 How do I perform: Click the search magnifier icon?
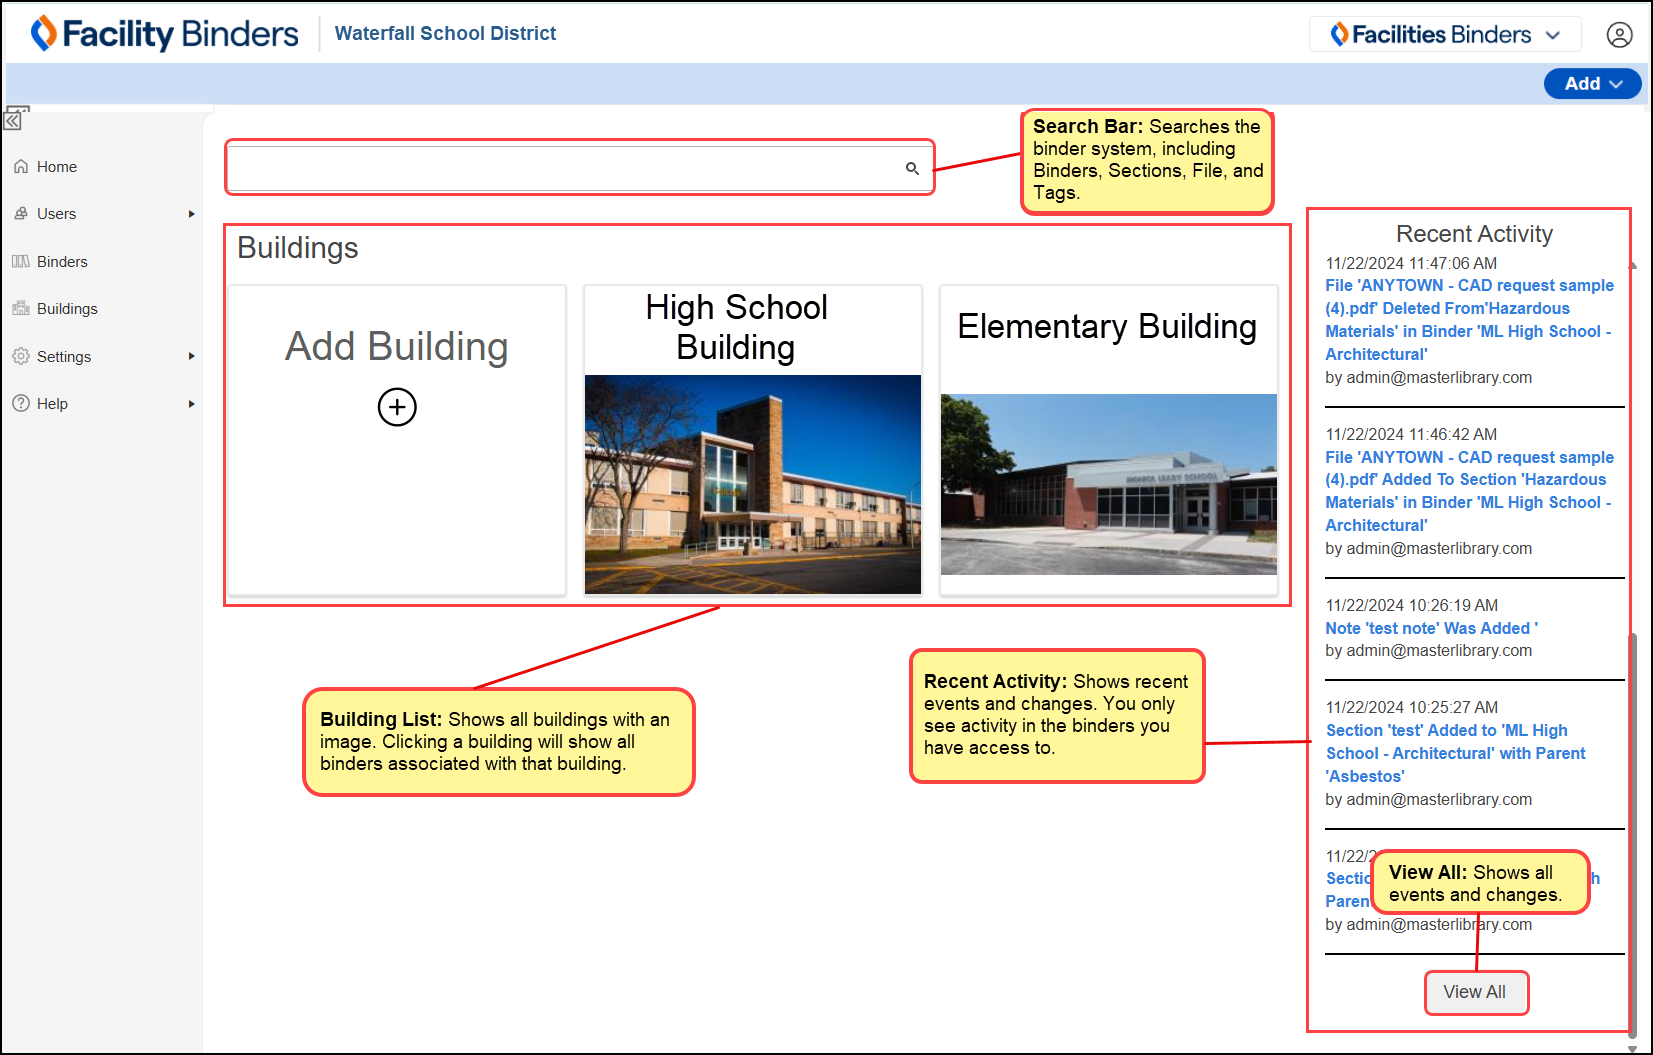pos(912,168)
